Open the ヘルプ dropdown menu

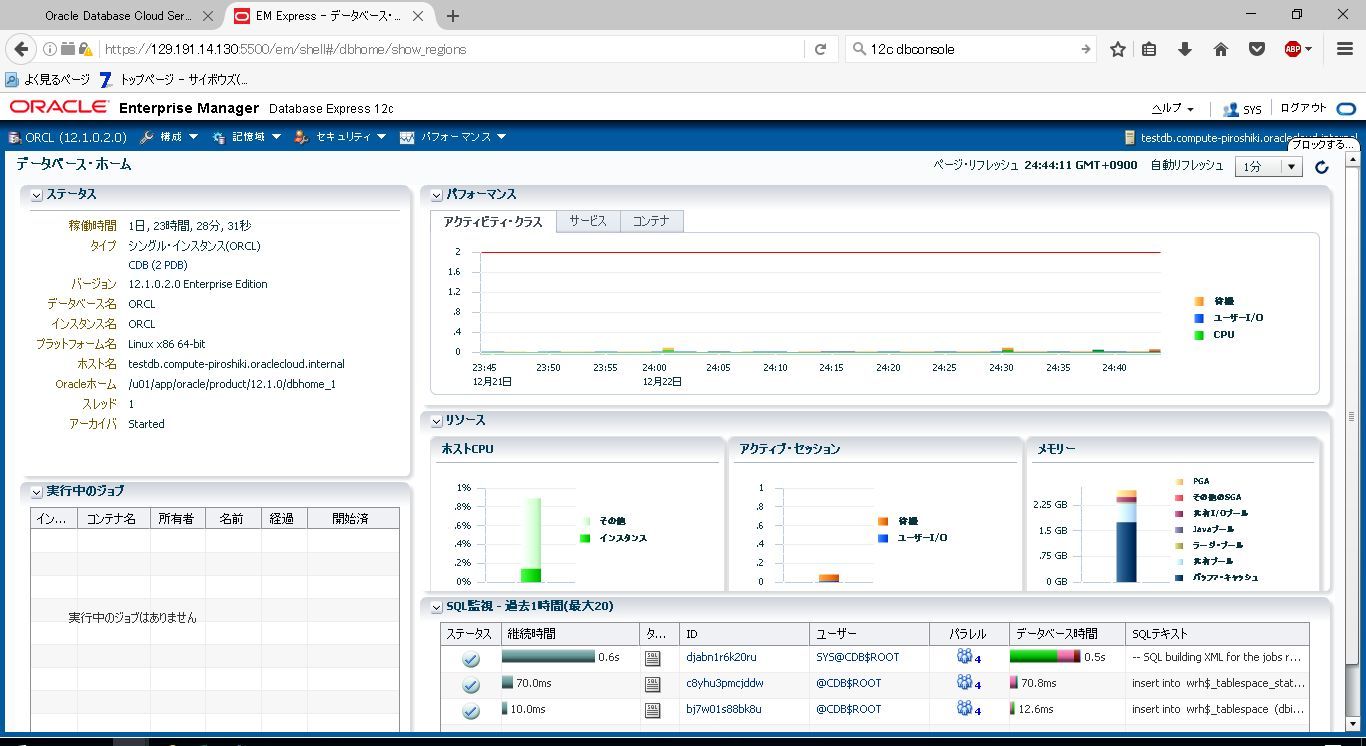point(1173,109)
